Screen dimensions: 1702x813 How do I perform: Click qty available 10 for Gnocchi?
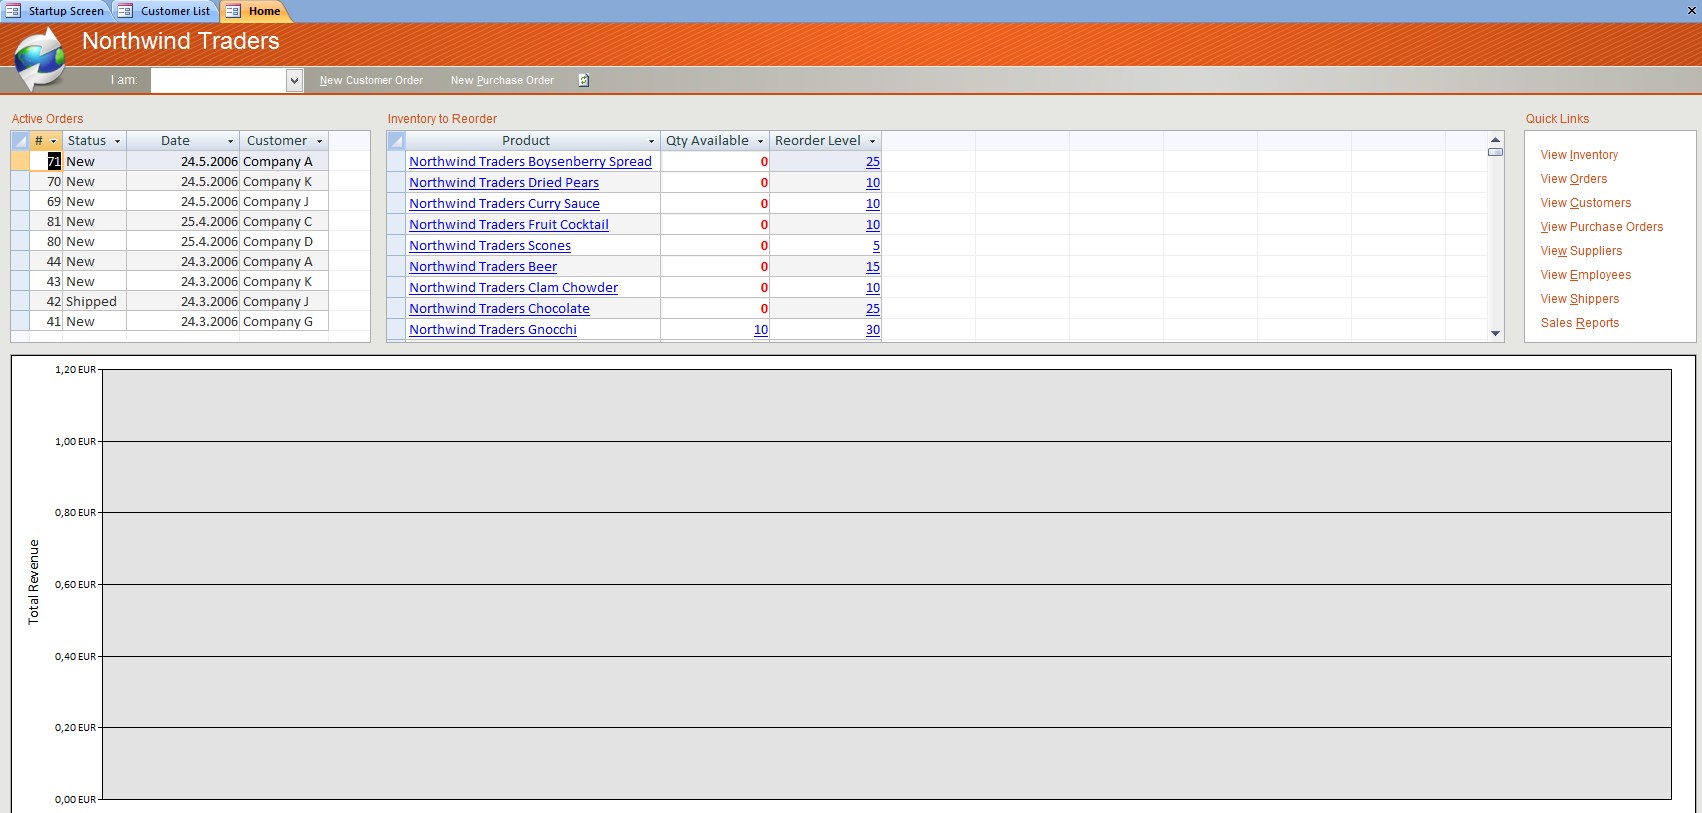click(x=761, y=329)
